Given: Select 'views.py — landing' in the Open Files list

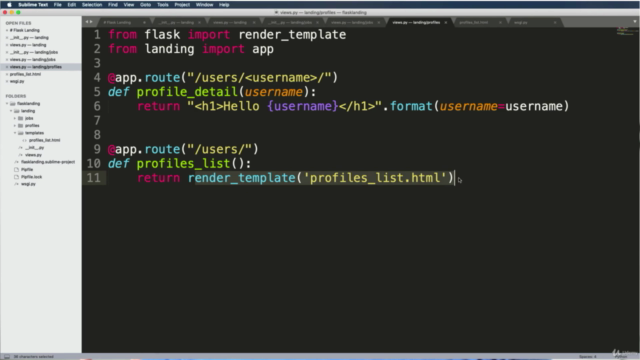Looking at the screenshot, I should pos(28,45).
